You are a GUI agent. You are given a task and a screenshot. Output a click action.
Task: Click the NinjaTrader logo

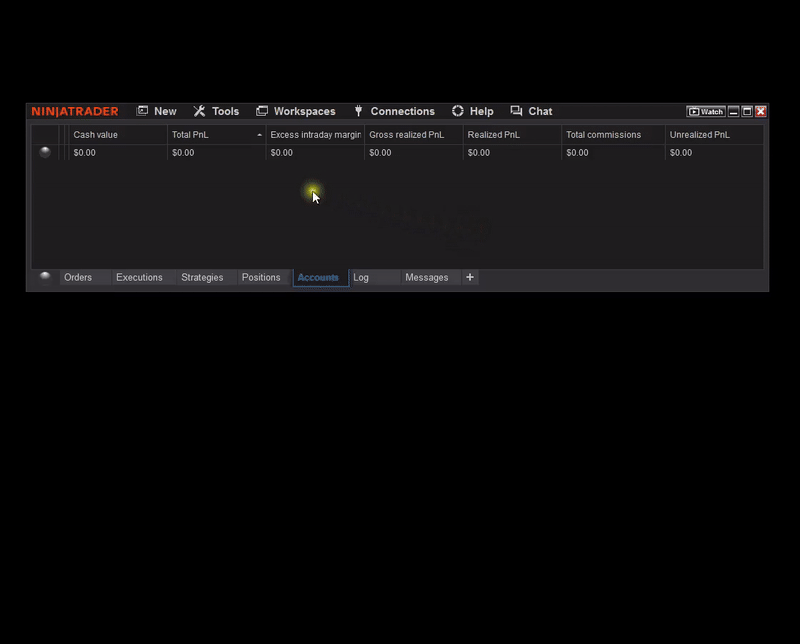(x=75, y=111)
